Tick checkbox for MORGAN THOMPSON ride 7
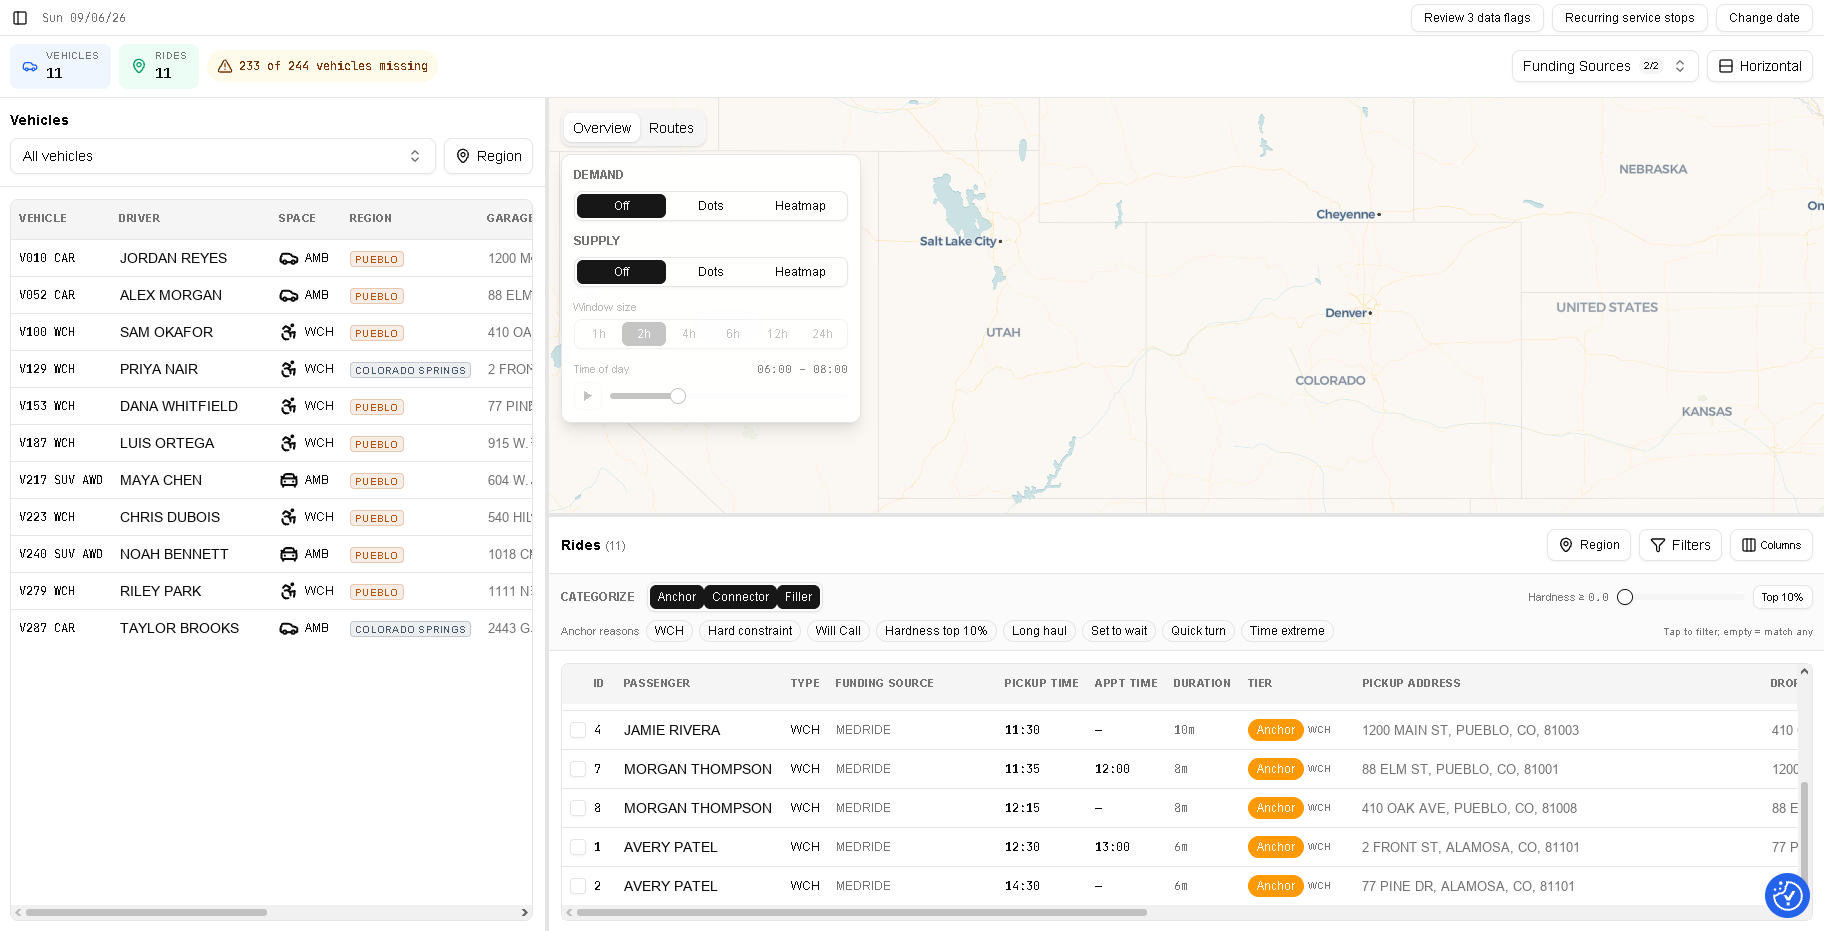Image resolution: width=1824 pixels, height=931 pixels. coord(578,769)
